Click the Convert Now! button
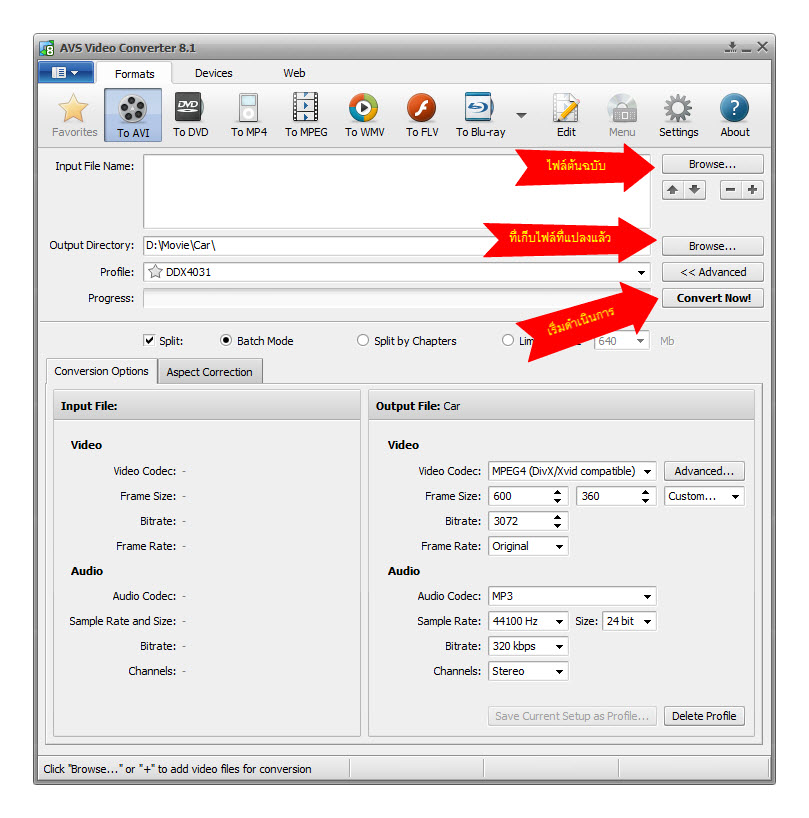809x818 pixels. [713, 298]
